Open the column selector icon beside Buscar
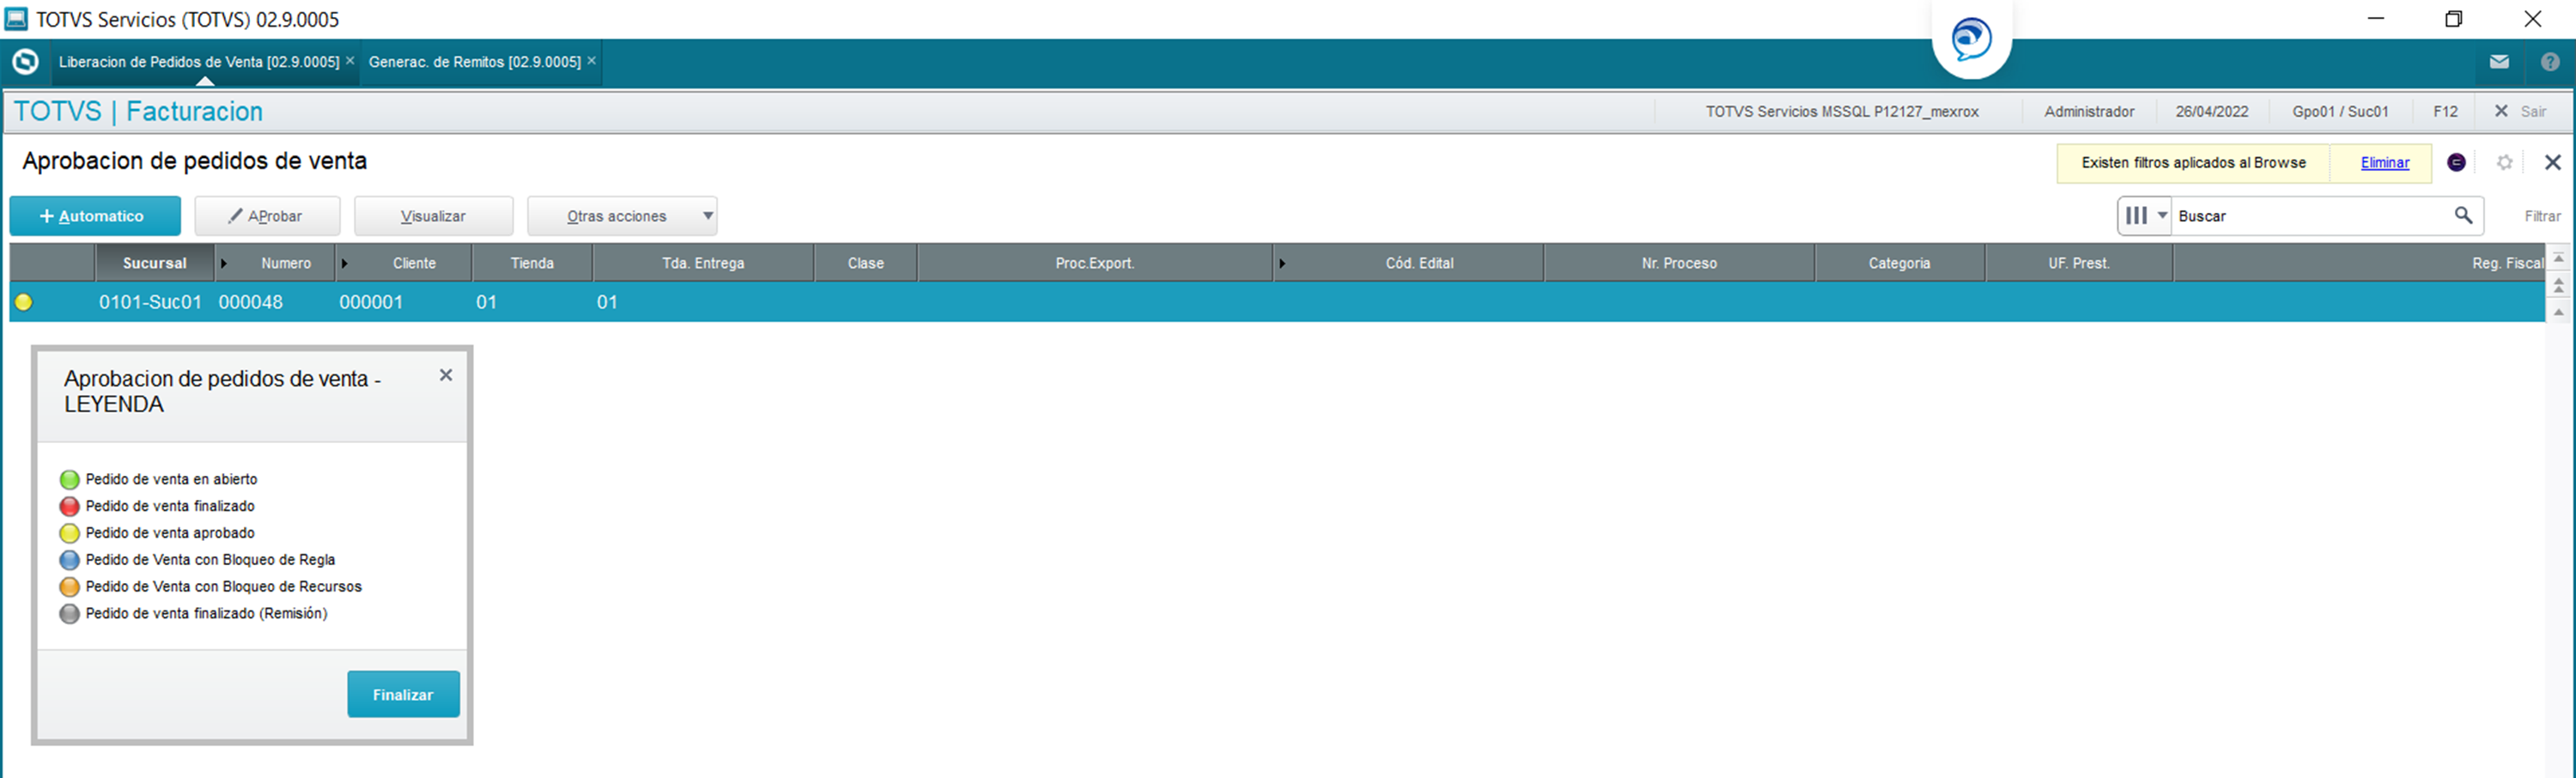Screen dimensions: 2576x778 (x=2144, y=215)
